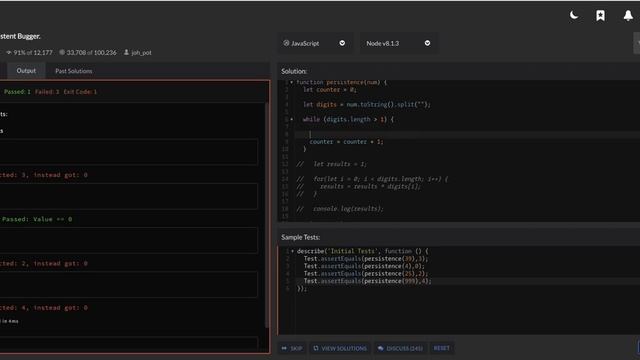Open the Node v8.1.3 version dropdown
This screenshot has width=640, height=360.
(398, 43)
